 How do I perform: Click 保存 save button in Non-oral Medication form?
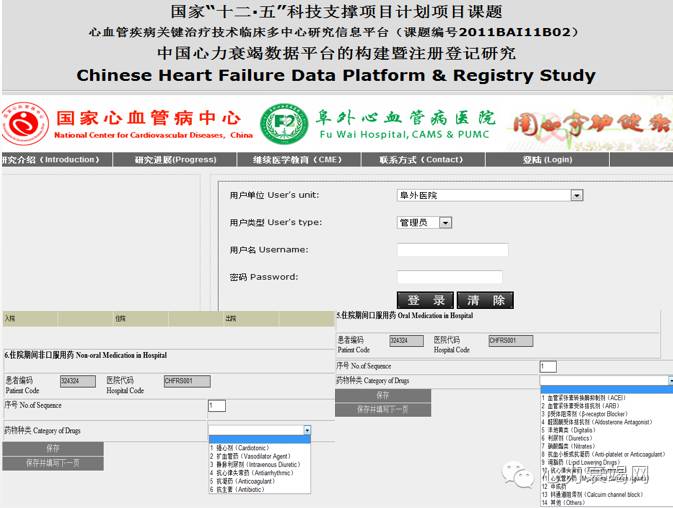click(x=53, y=449)
